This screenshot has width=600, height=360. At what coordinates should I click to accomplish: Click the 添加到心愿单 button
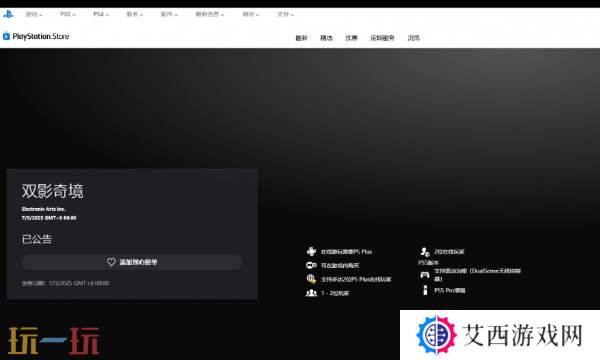click(x=132, y=262)
